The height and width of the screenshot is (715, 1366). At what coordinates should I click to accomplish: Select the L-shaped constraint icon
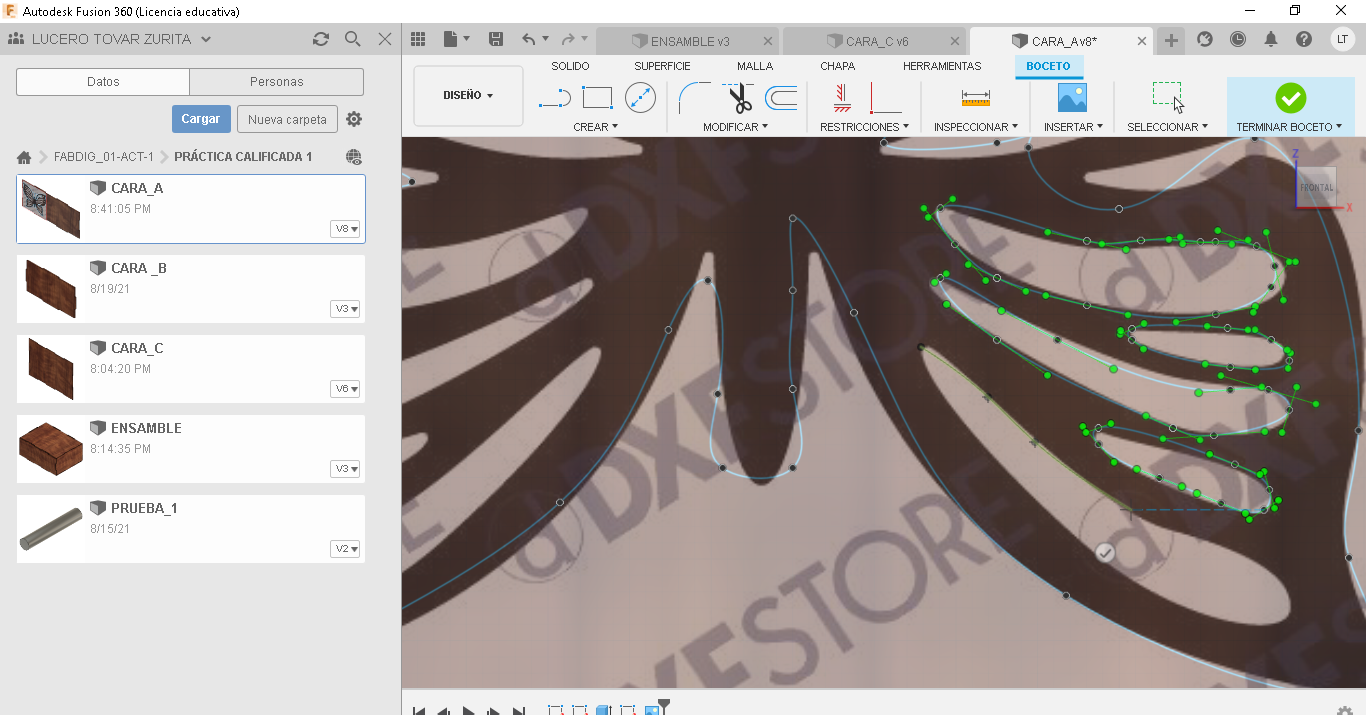885,98
